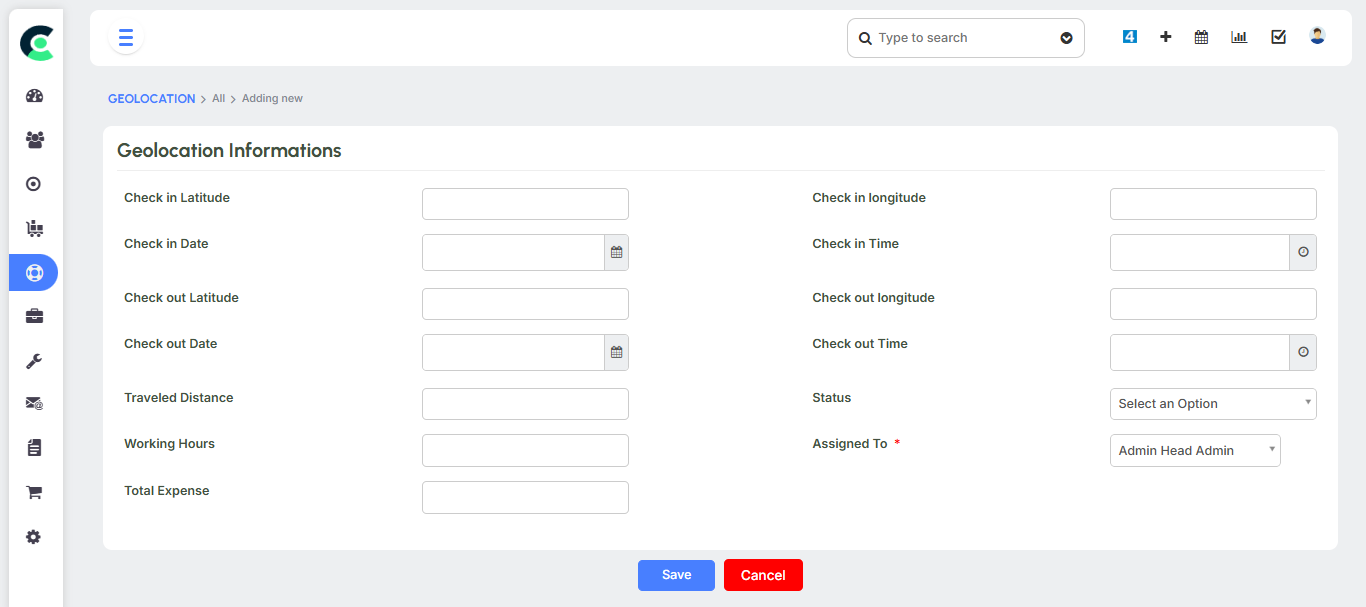Open the briefcase Jobs section in sidebar
Image resolution: width=1366 pixels, height=607 pixels.
click(x=33, y=316)
